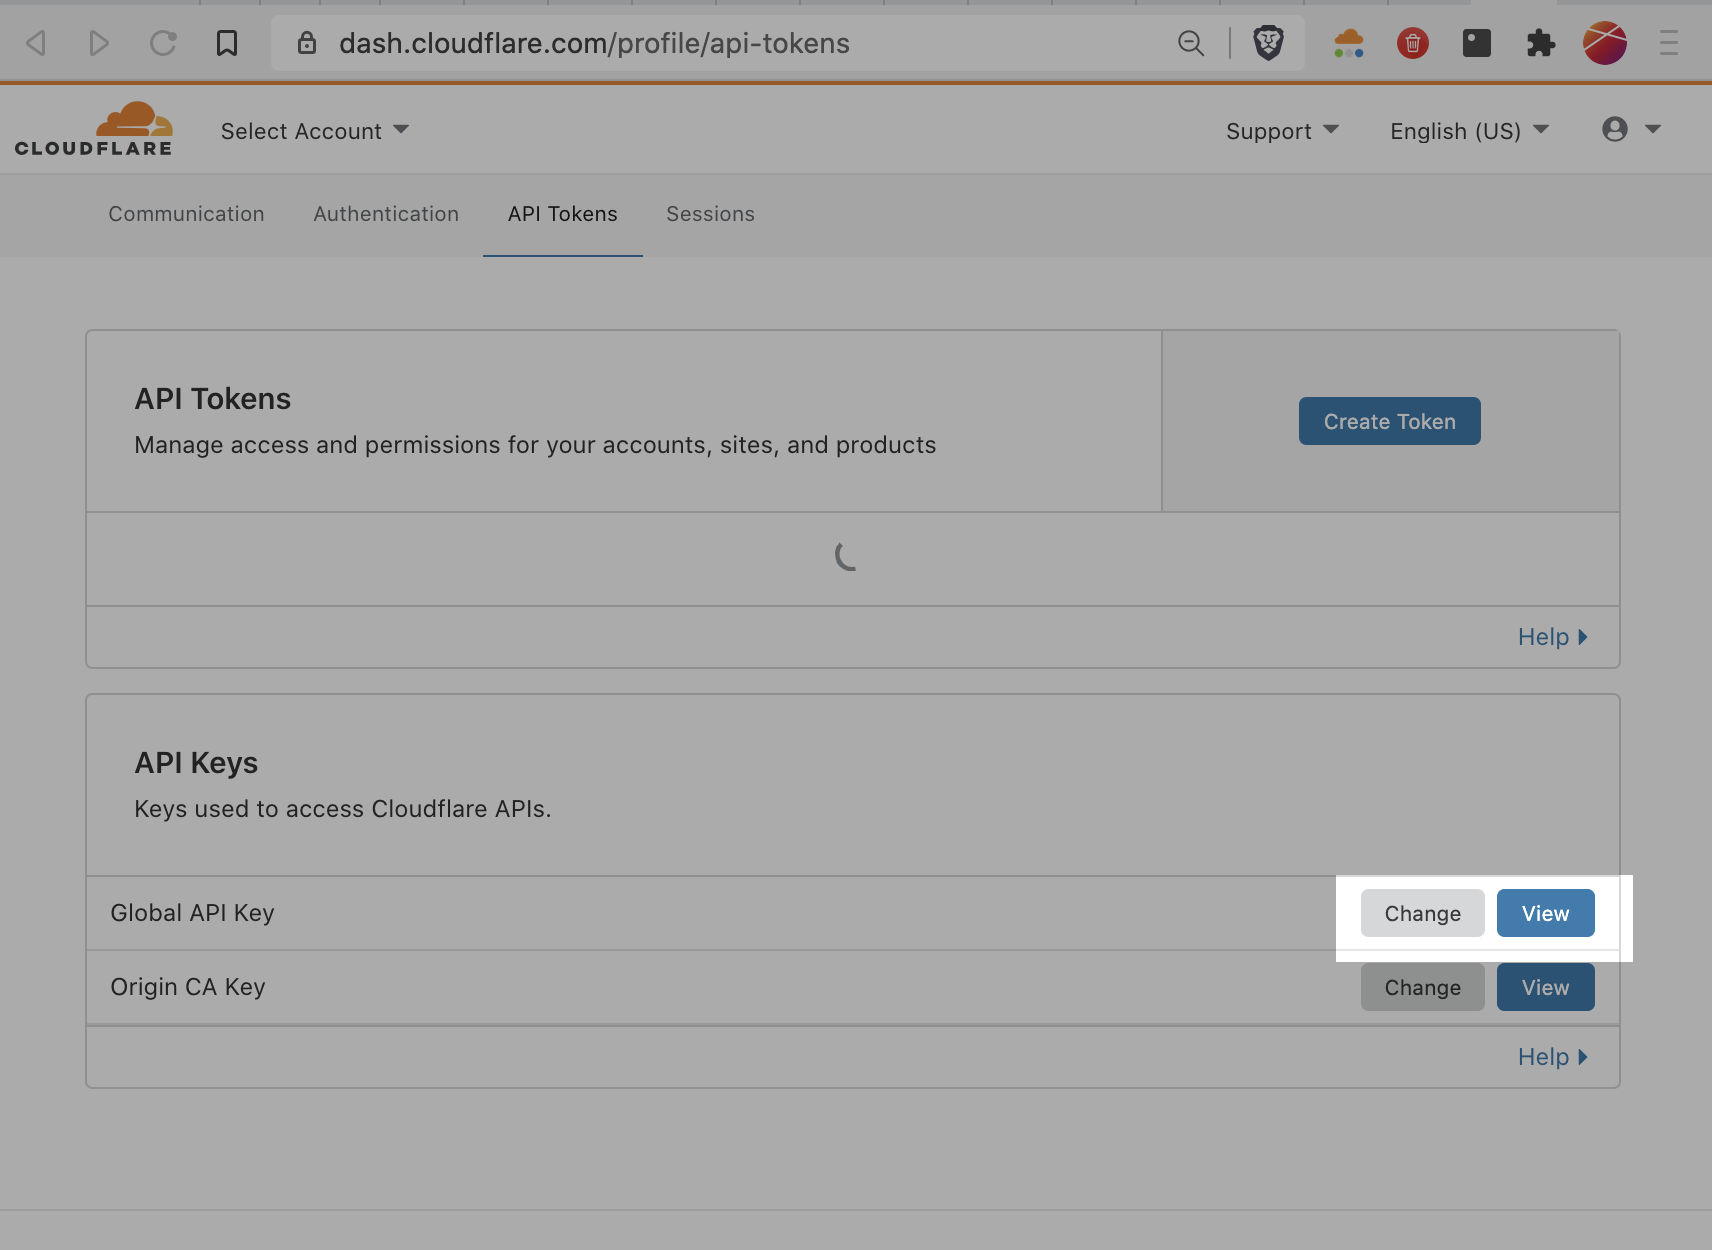The height and width of the screenshot is (1250, 1712).
Task: Change language via English (US) dropdown
Action: click(x=1468, y=131)
